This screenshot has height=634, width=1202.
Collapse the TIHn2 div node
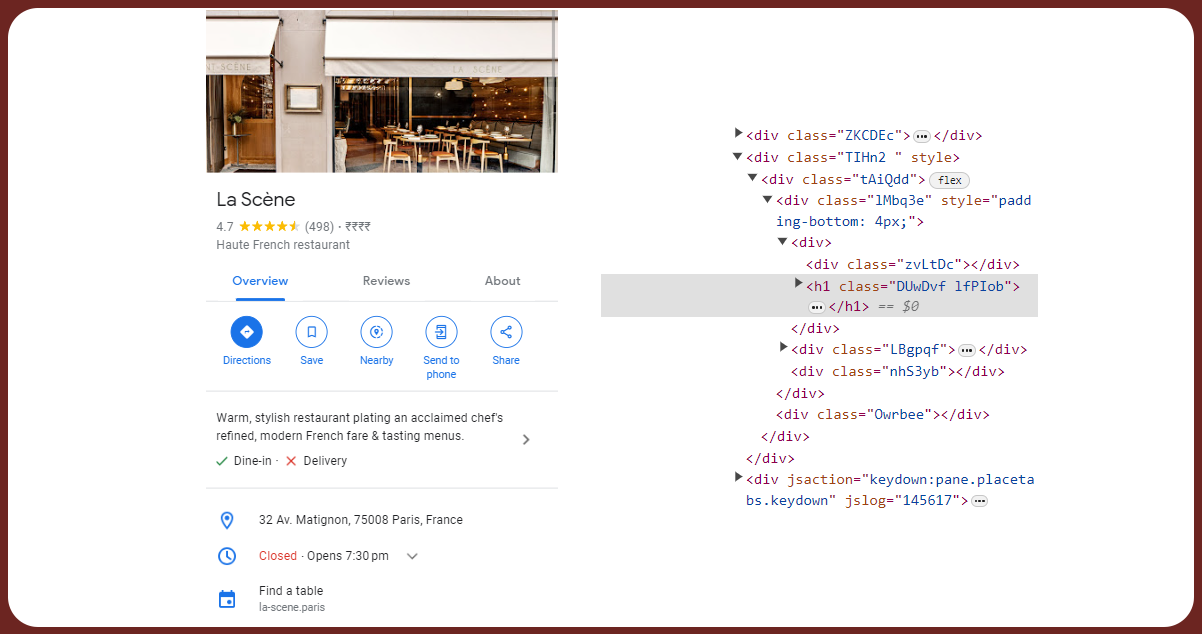pyautogui.click(x=738, y=156)
